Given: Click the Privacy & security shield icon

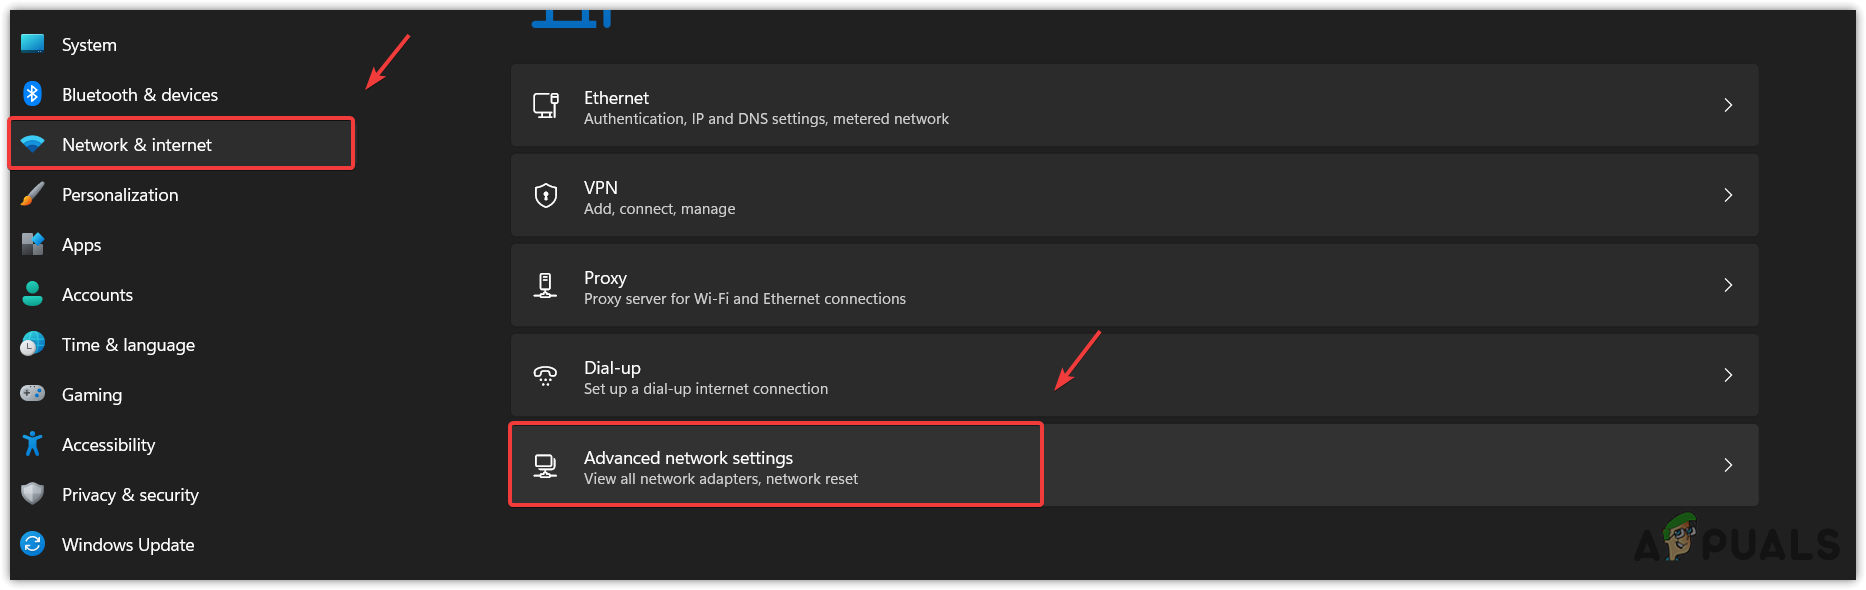Looking at the screenshot, I should (32, 494).
